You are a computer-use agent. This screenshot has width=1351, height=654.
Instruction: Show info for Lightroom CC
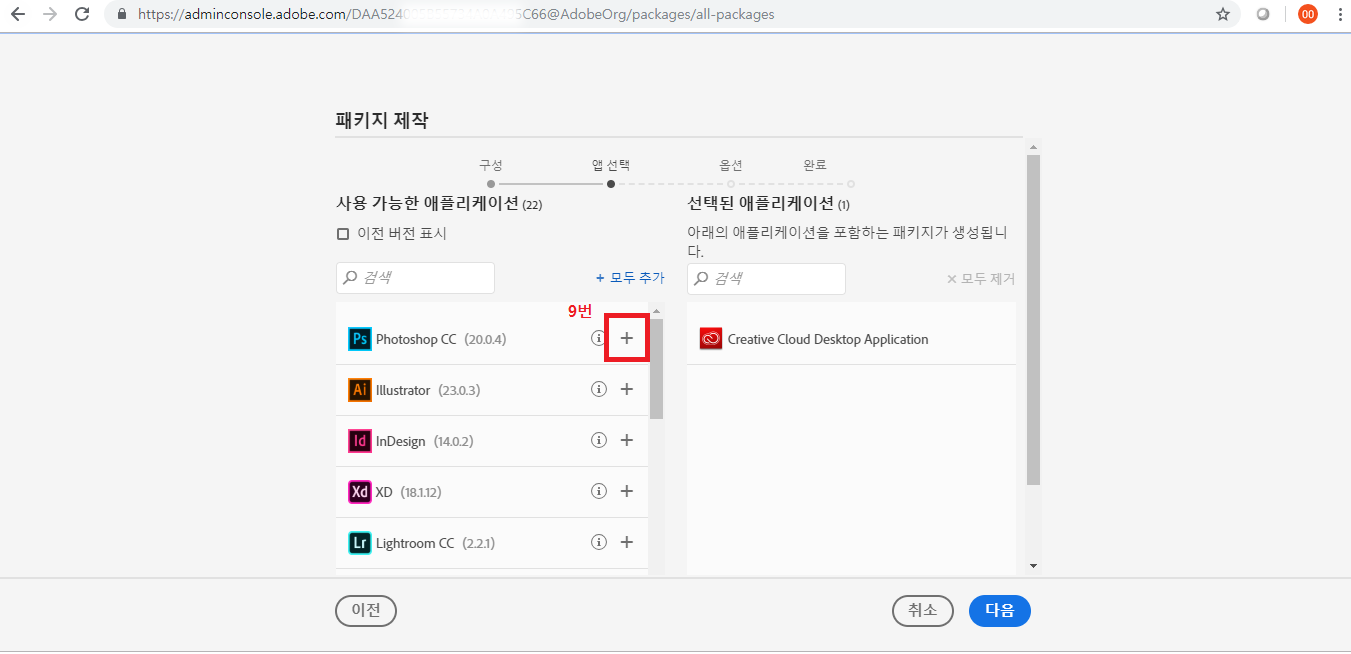click(x=599, y=542)
